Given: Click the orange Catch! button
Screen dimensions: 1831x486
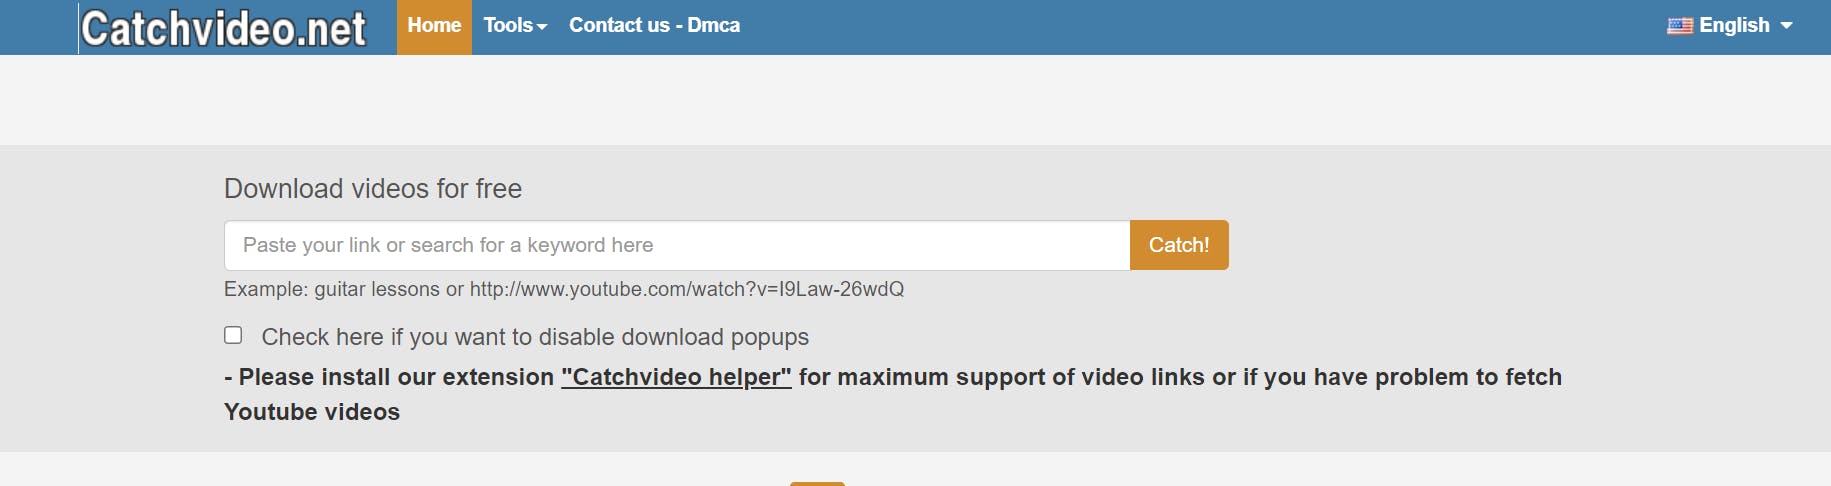Looking at the screenshot, I should tap(1179, 245).
